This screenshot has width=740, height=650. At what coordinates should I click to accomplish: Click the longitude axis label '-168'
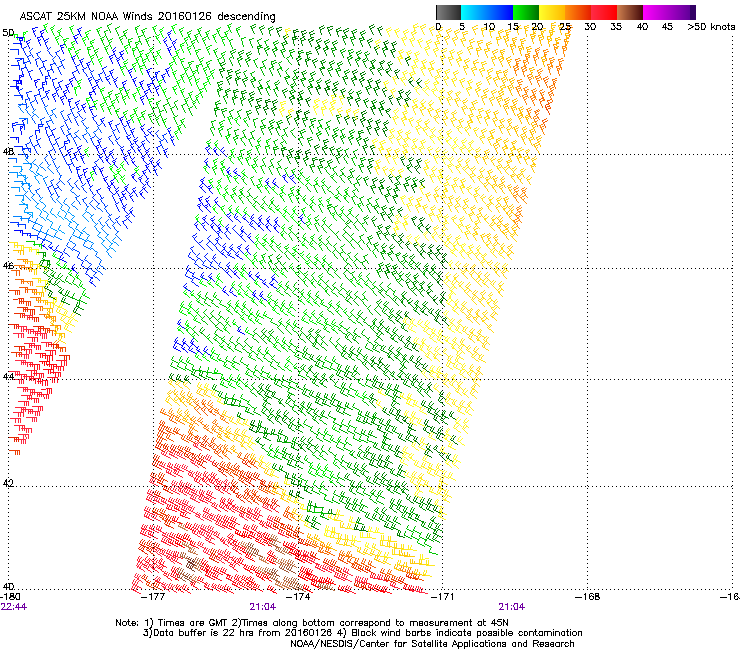pos(588,597)
